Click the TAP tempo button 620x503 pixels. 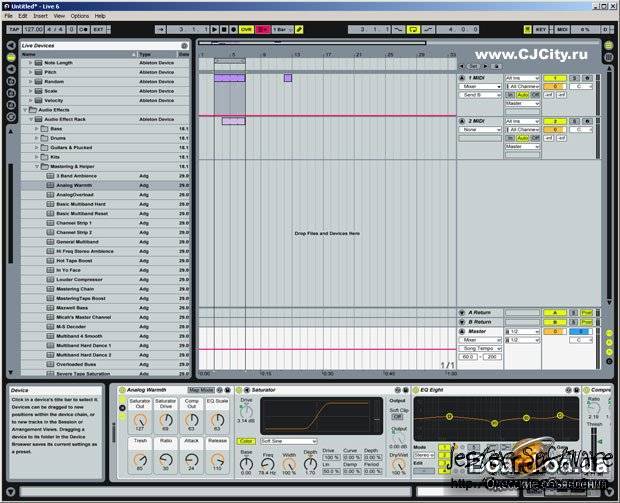click(14, 29)
